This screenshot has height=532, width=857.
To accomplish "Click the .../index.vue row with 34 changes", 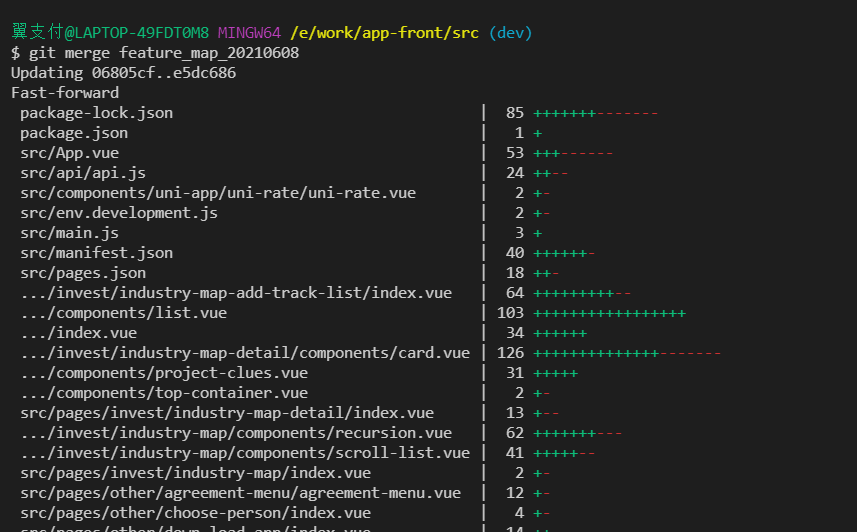I will pyautogui.click(x=79, y=333).
